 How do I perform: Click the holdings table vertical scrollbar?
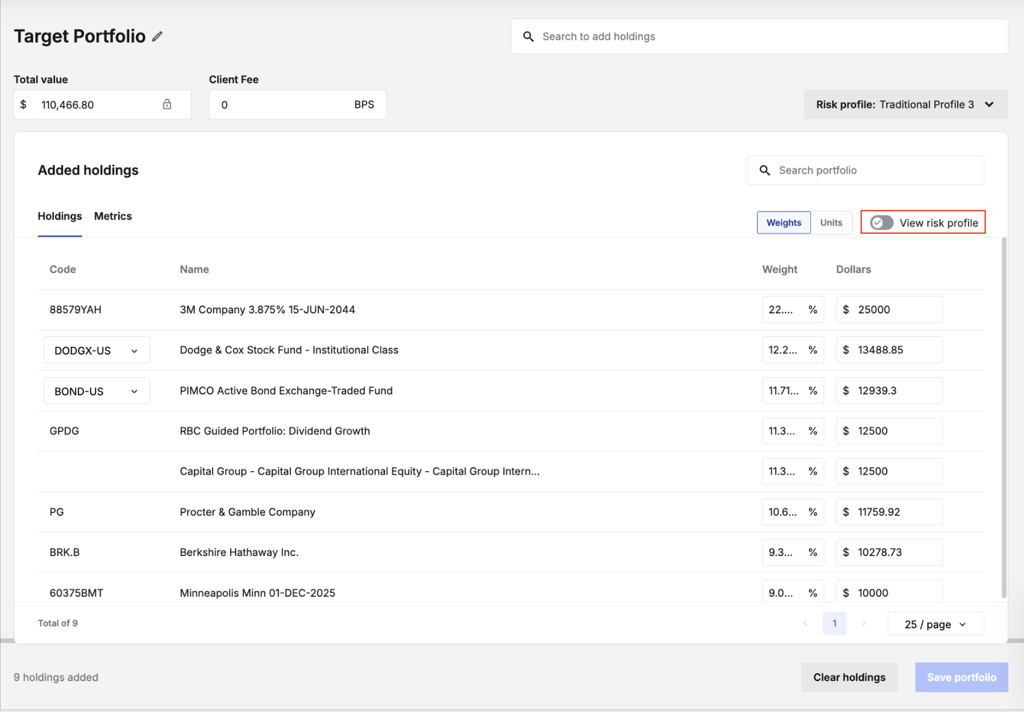(x=1004, y=418)
